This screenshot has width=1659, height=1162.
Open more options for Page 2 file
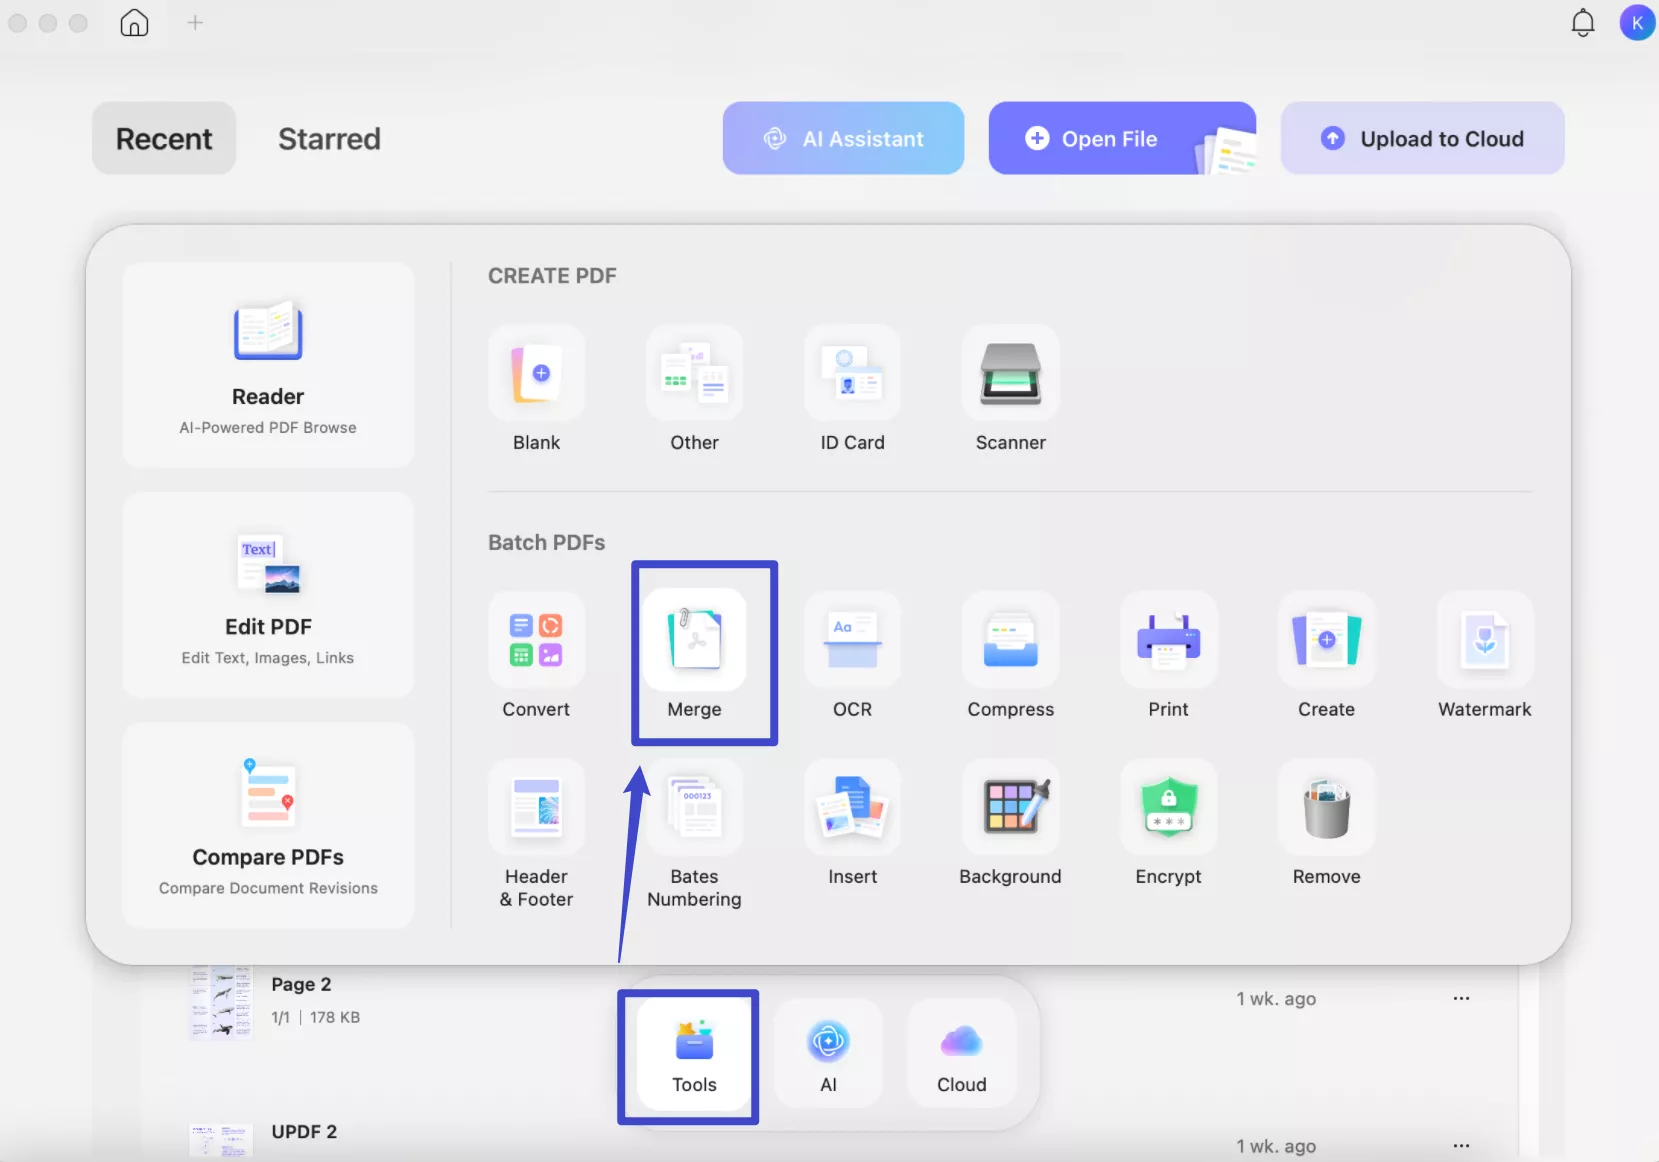pyautogui.click(x=1461, y=998)
